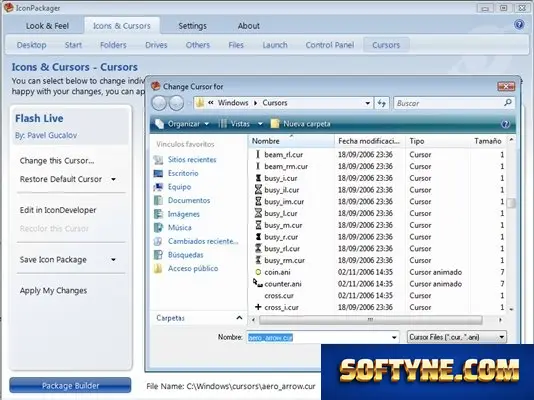534x400 pixels.
Task: Expand the Save Icon Package arrow
Action: pyautogui.click(x=113, y=260)
